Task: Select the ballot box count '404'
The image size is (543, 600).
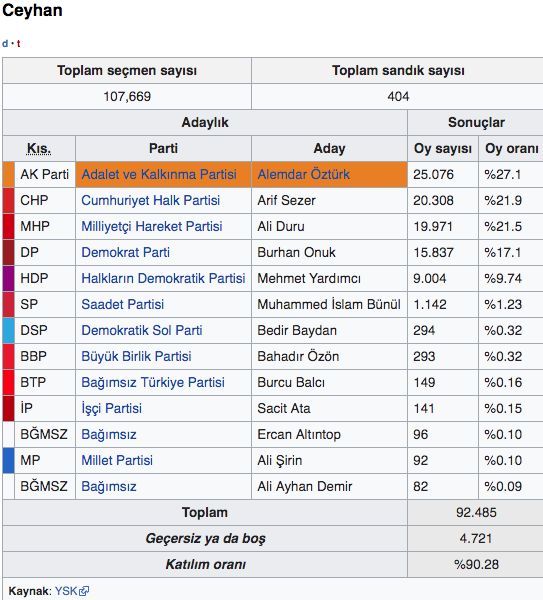Action: tap(398, 96)
